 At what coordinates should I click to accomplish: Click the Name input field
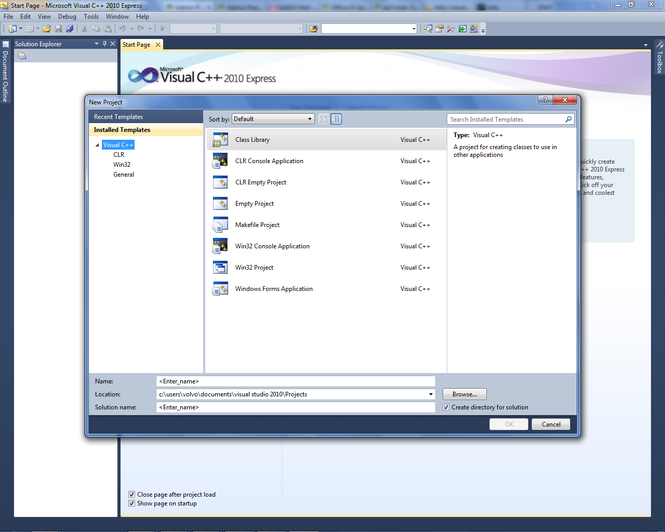pyautogui.click(x=296, y=381)
